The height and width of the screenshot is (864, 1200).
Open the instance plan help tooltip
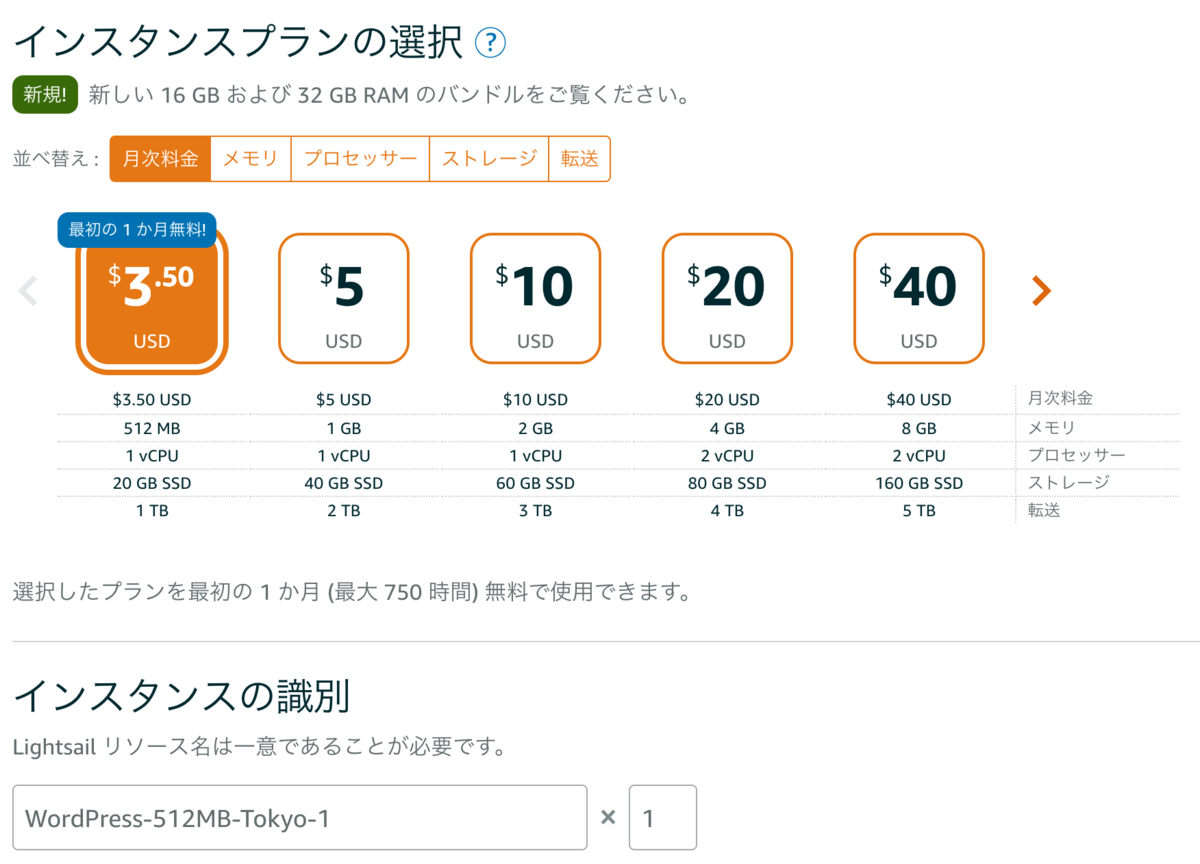(489, 43)
